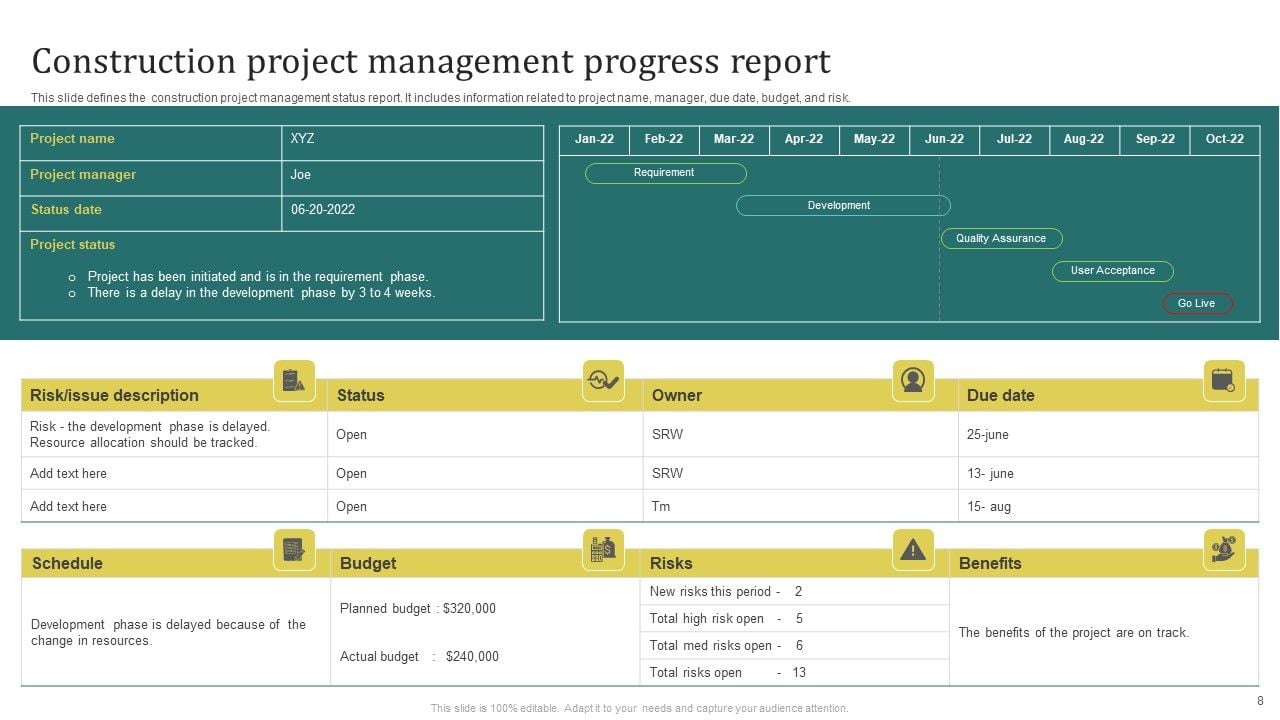
Task: Click the Status date label
Action: click(66, 210)
